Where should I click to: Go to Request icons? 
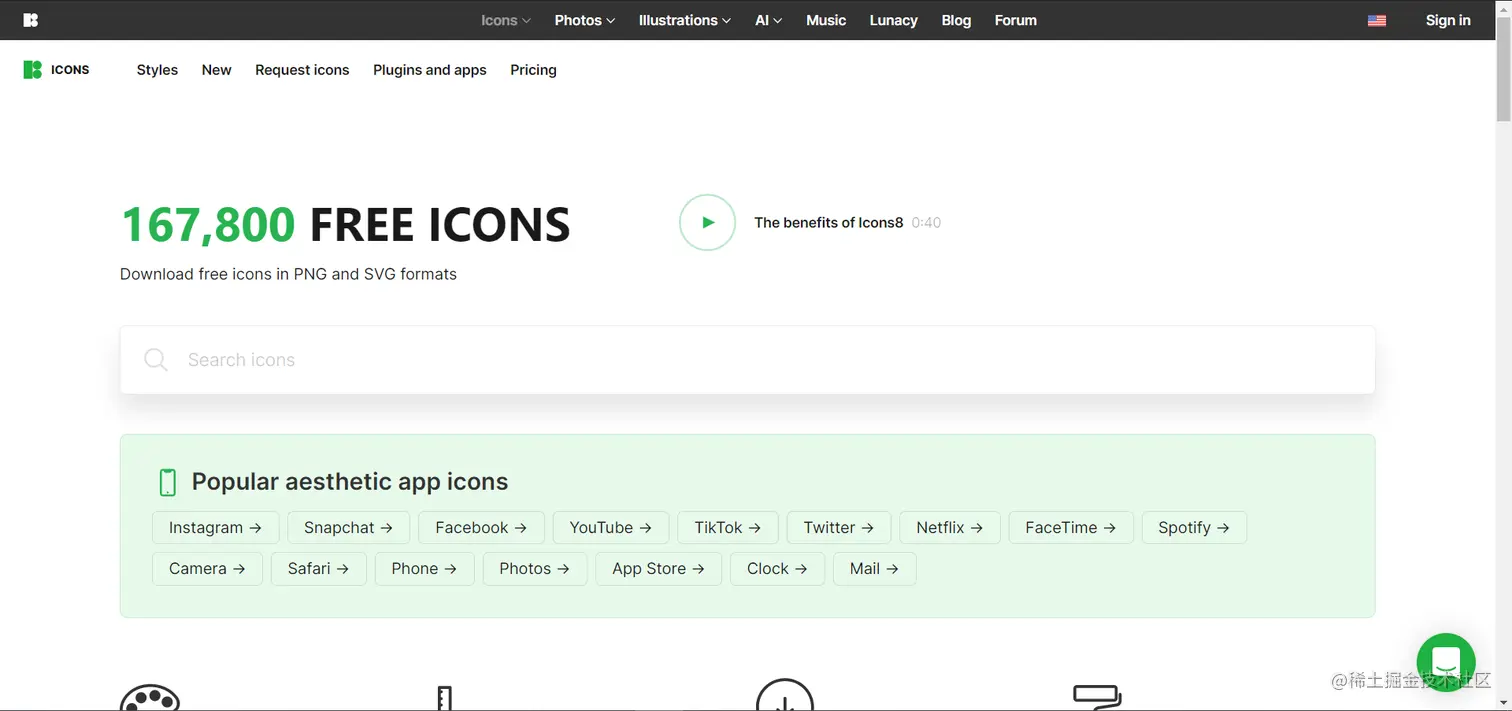pos(302,70)
